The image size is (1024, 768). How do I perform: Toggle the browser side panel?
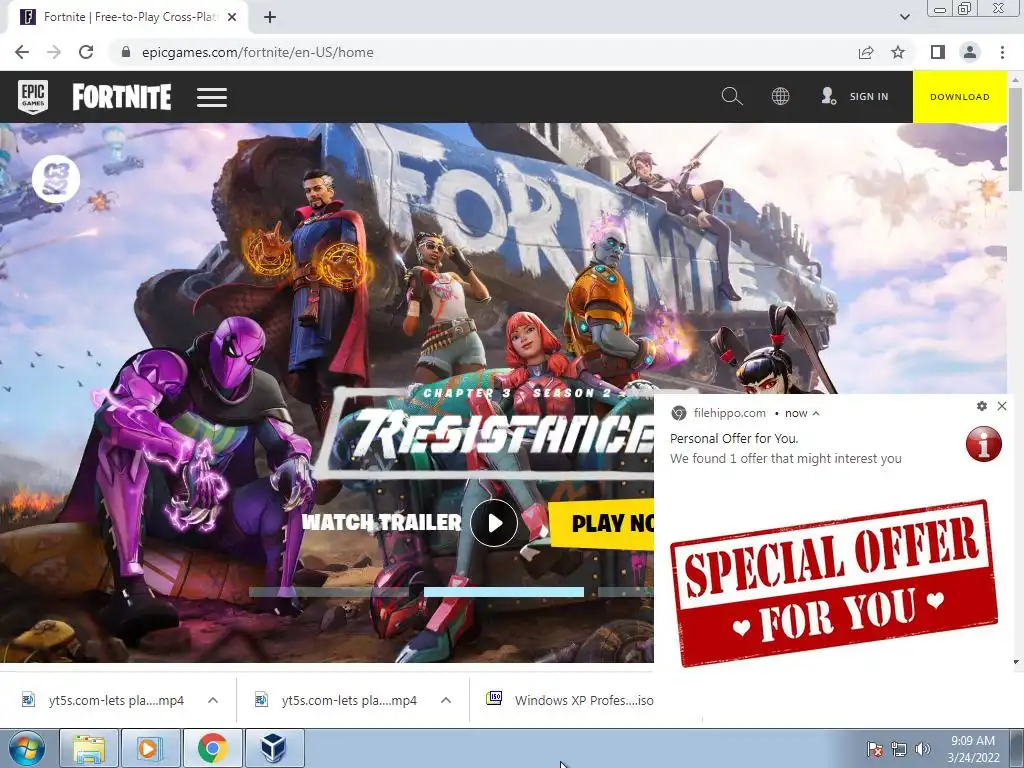pyautogui.click(x=938, y=52)
